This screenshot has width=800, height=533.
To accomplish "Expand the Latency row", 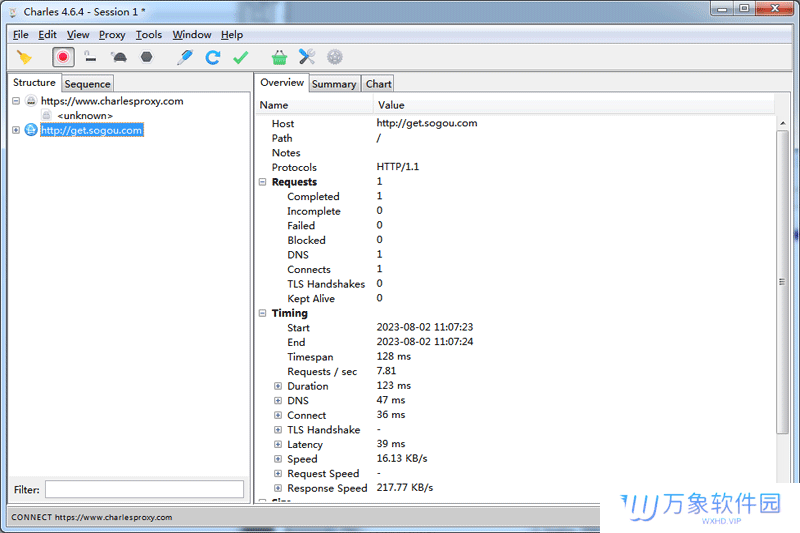I will pos(278,444).
